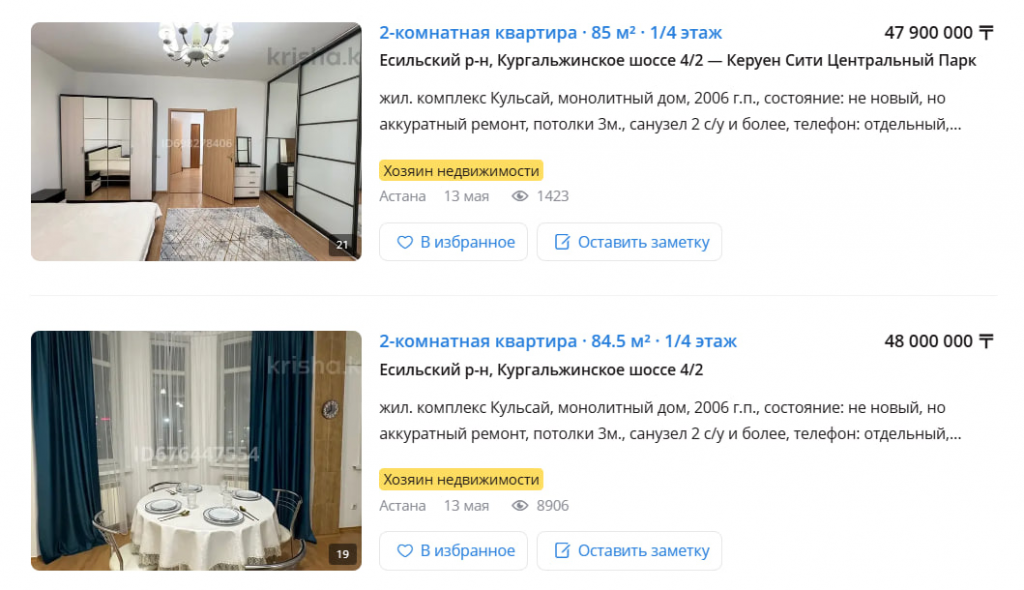
Task: Click the Керуен Сити Центральный Парк address line
Action: 678,61
